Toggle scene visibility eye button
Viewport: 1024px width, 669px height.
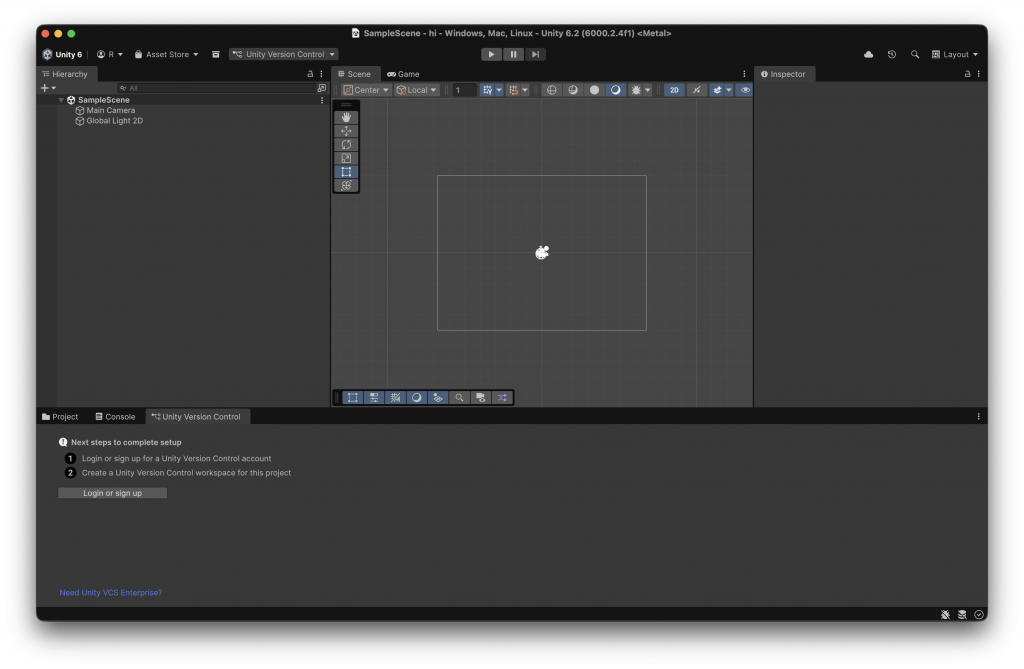(745, 90)
